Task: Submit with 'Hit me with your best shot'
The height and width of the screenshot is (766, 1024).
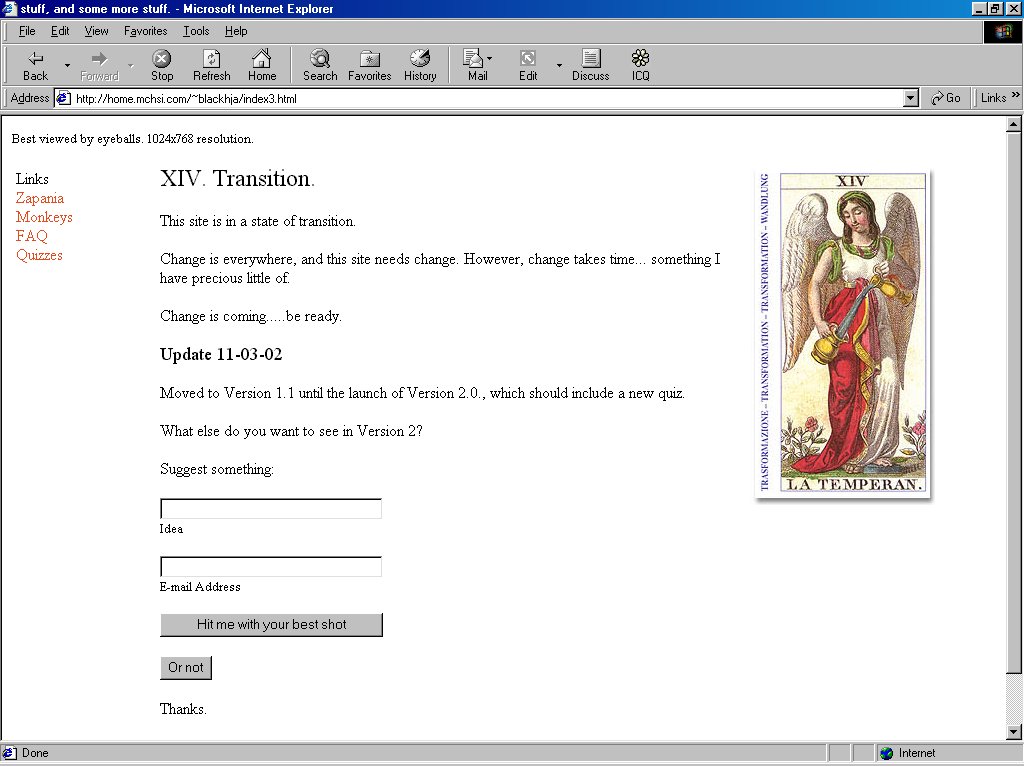Action: click(x=271, y=625)
